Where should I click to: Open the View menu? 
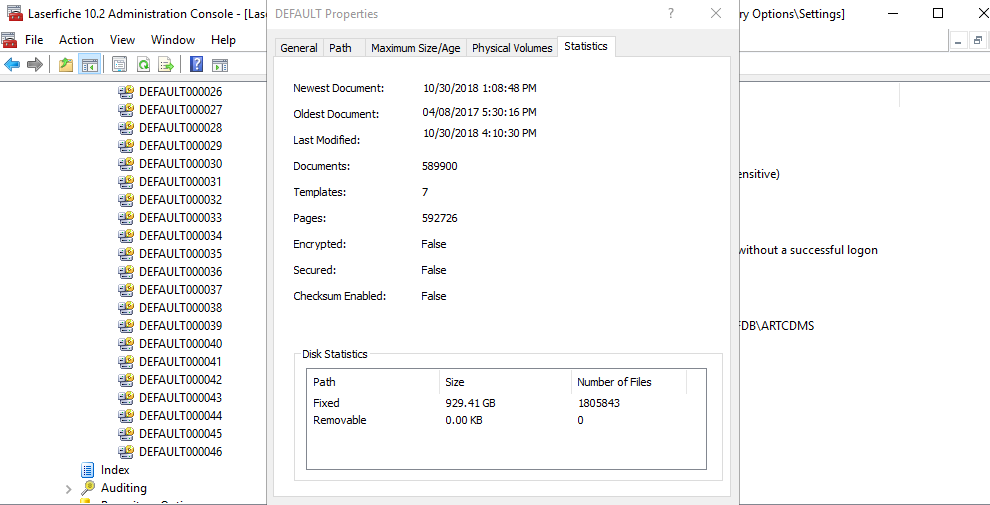click(x=122, y=40)
